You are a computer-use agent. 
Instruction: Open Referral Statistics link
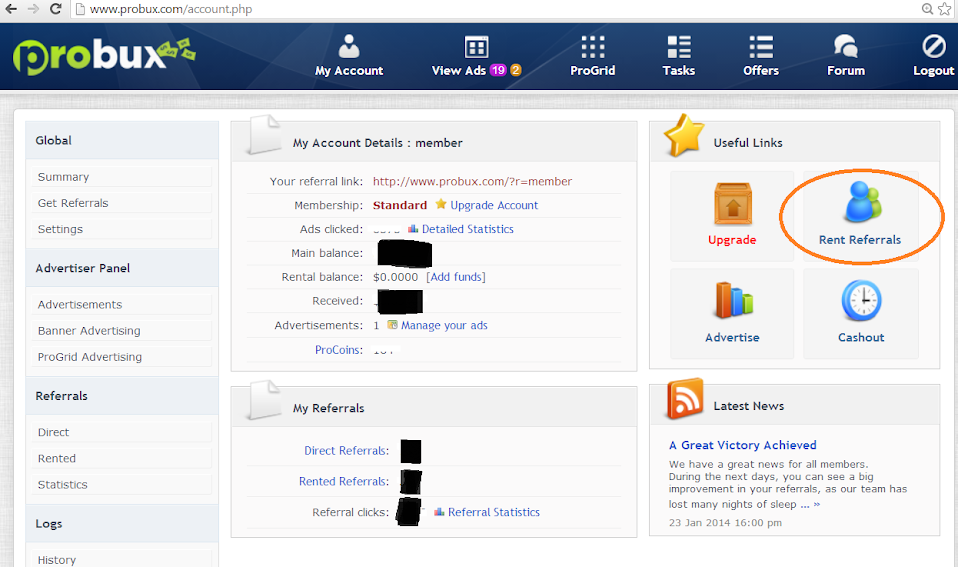(494, 512)
